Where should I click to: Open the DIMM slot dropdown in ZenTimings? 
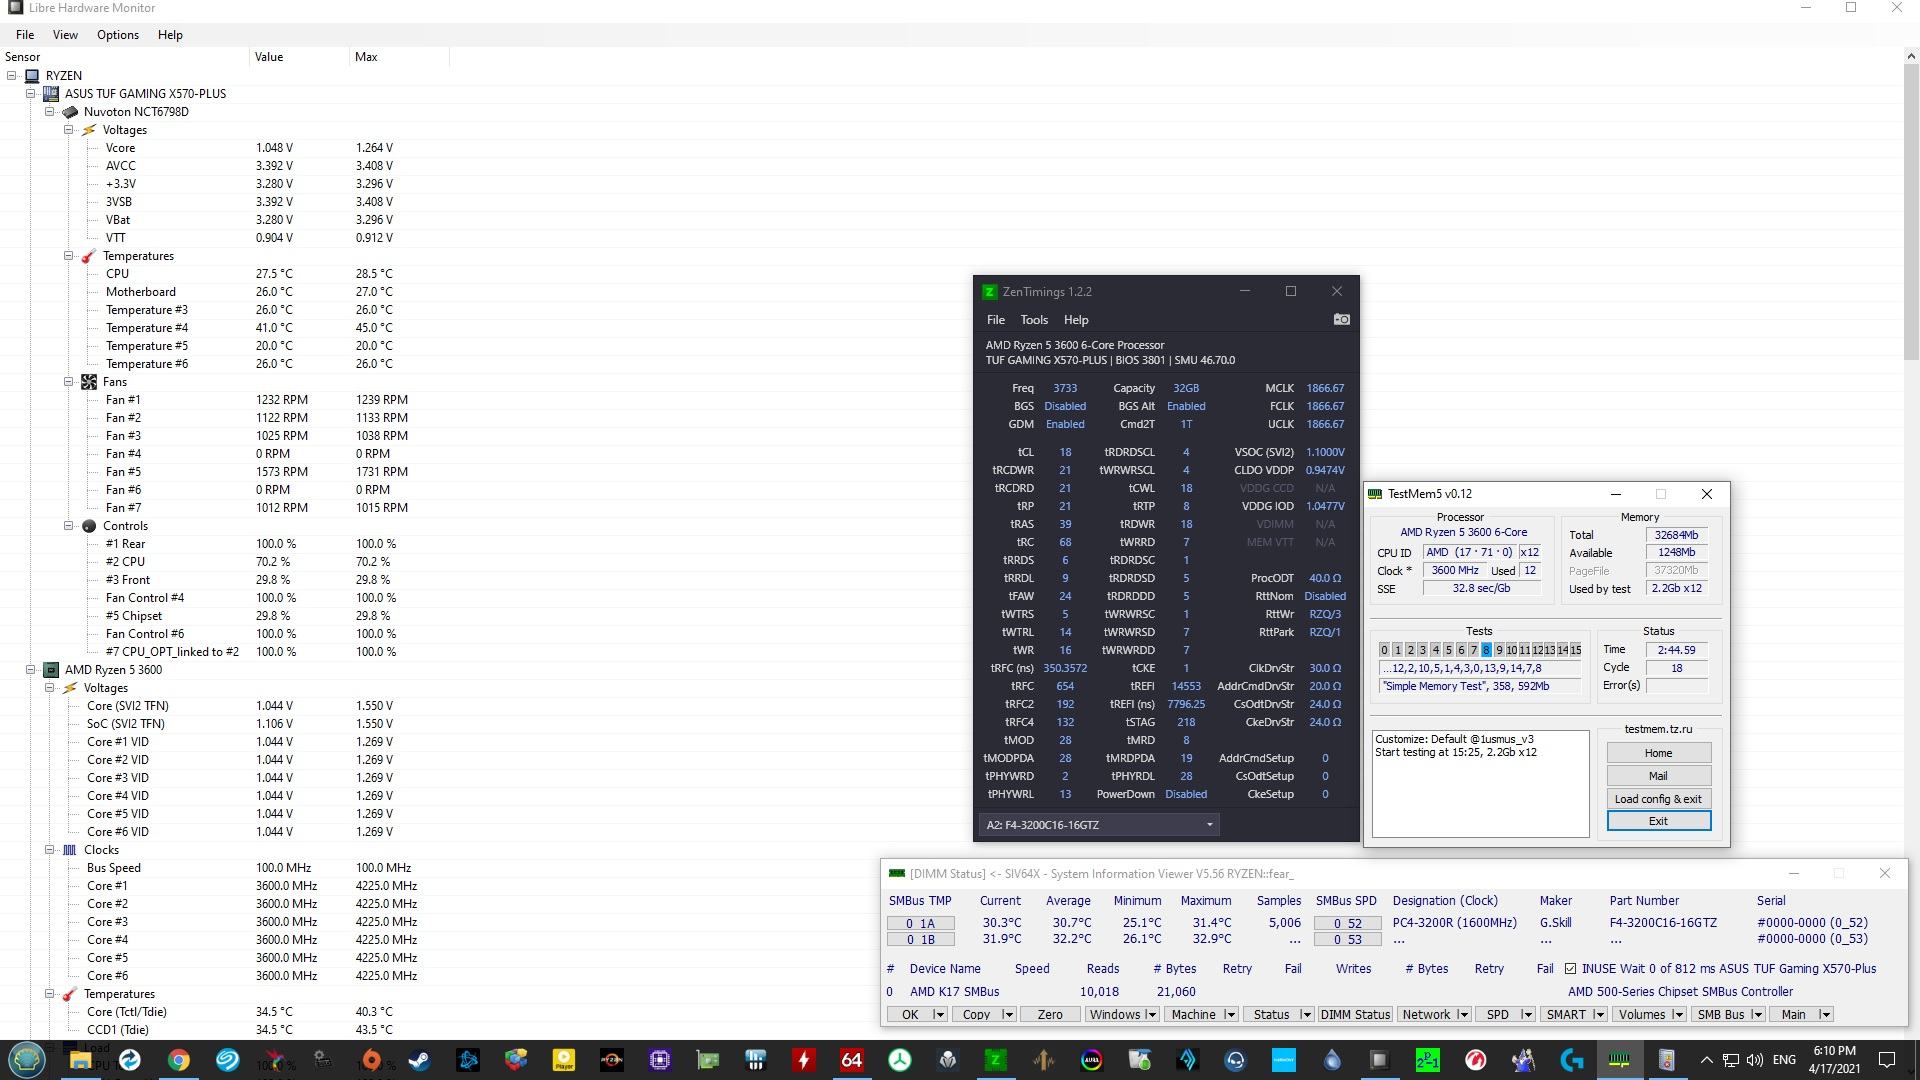(x=1099, y=825)
